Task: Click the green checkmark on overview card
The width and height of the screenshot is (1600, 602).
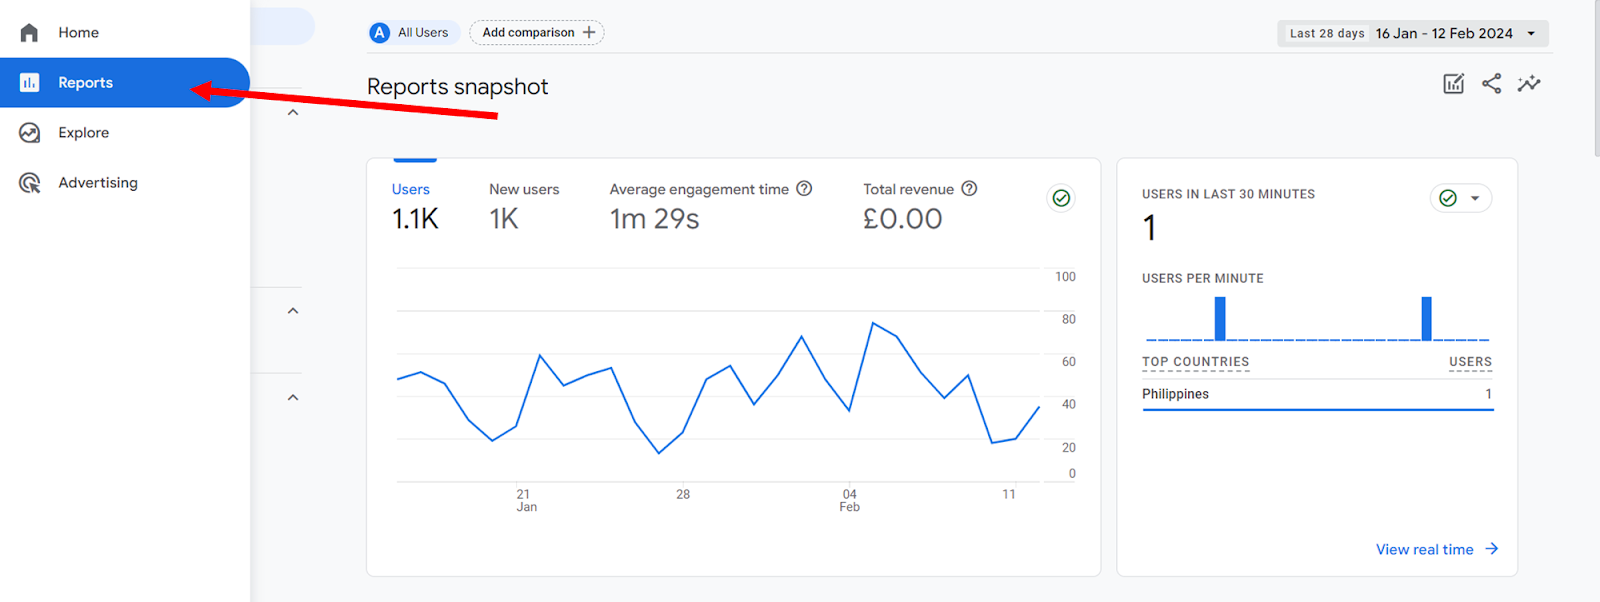Action: (1061, 198)
